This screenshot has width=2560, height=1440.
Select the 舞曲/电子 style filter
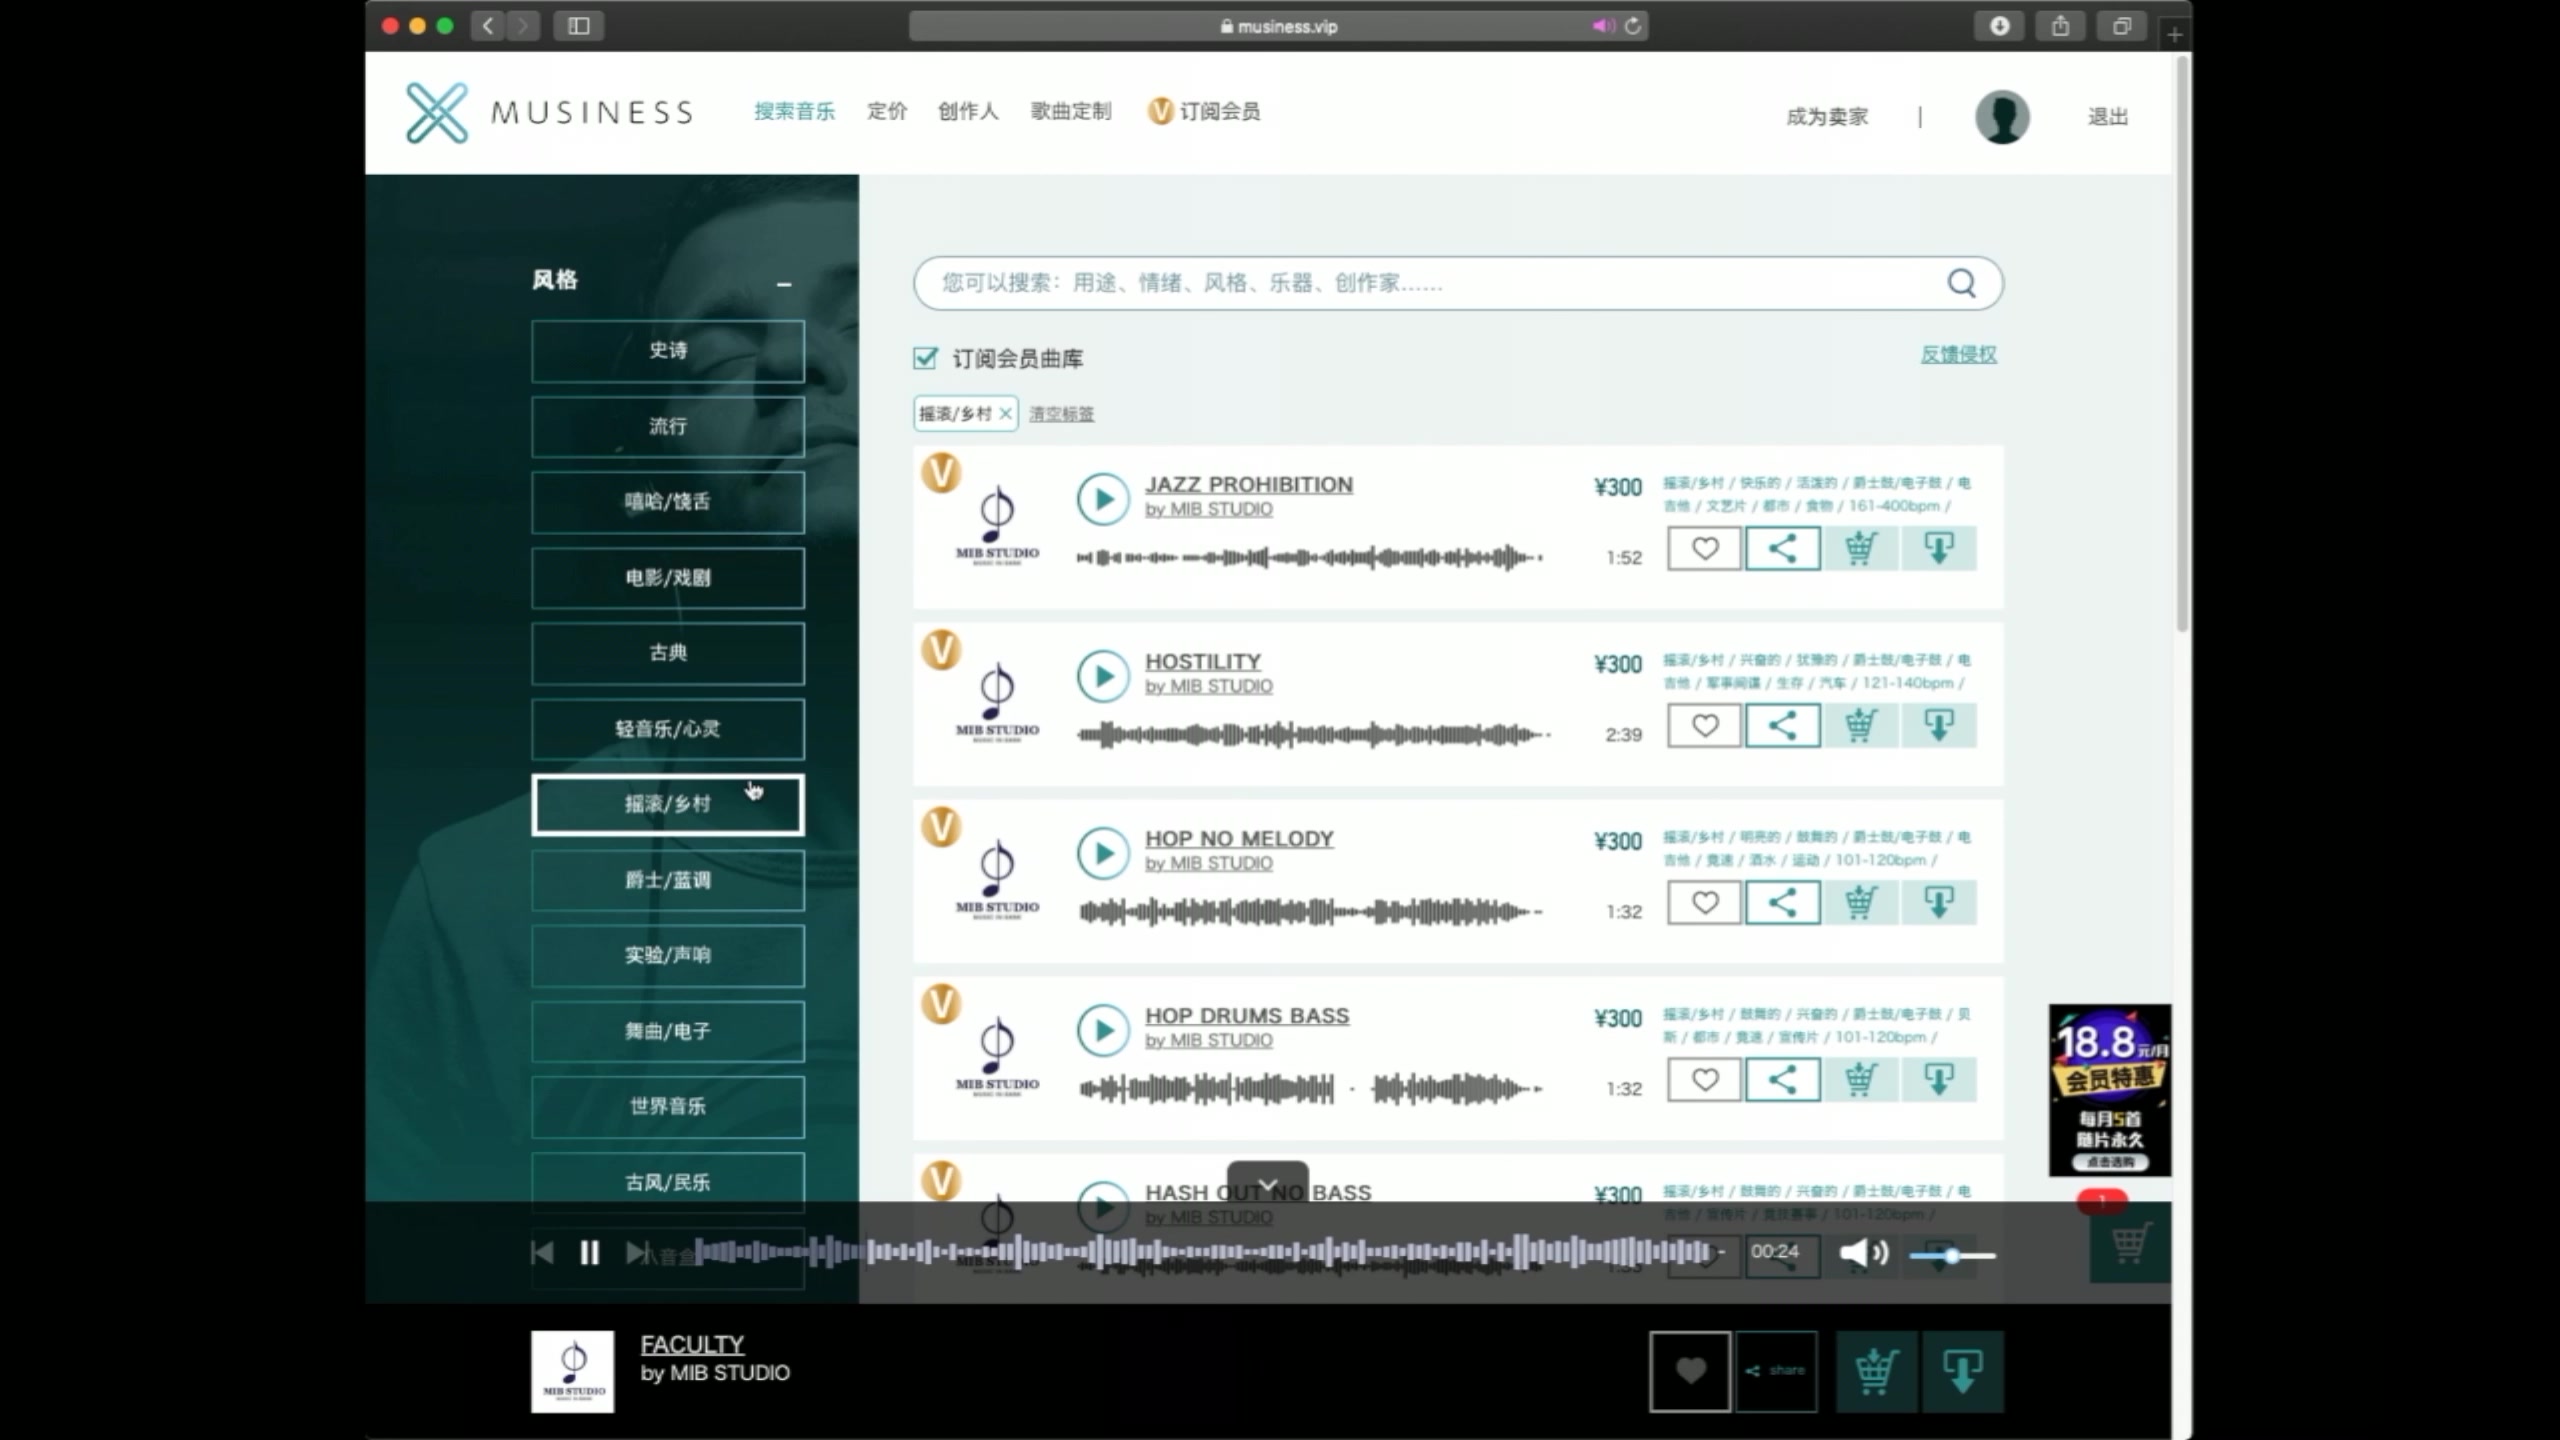click(667, 1031)
